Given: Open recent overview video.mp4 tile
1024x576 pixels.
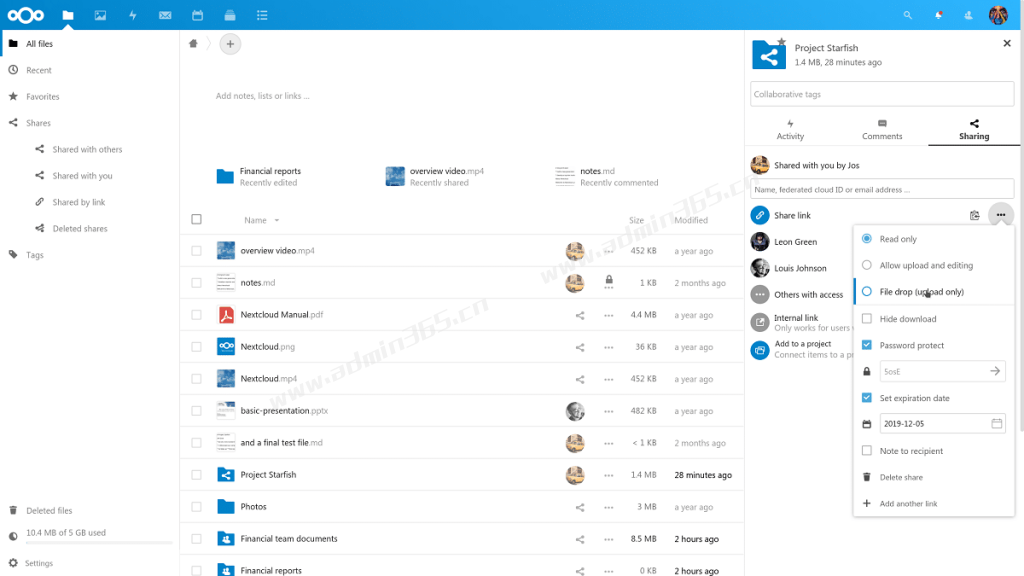Looking at the screenshot, I should point(435,176).
